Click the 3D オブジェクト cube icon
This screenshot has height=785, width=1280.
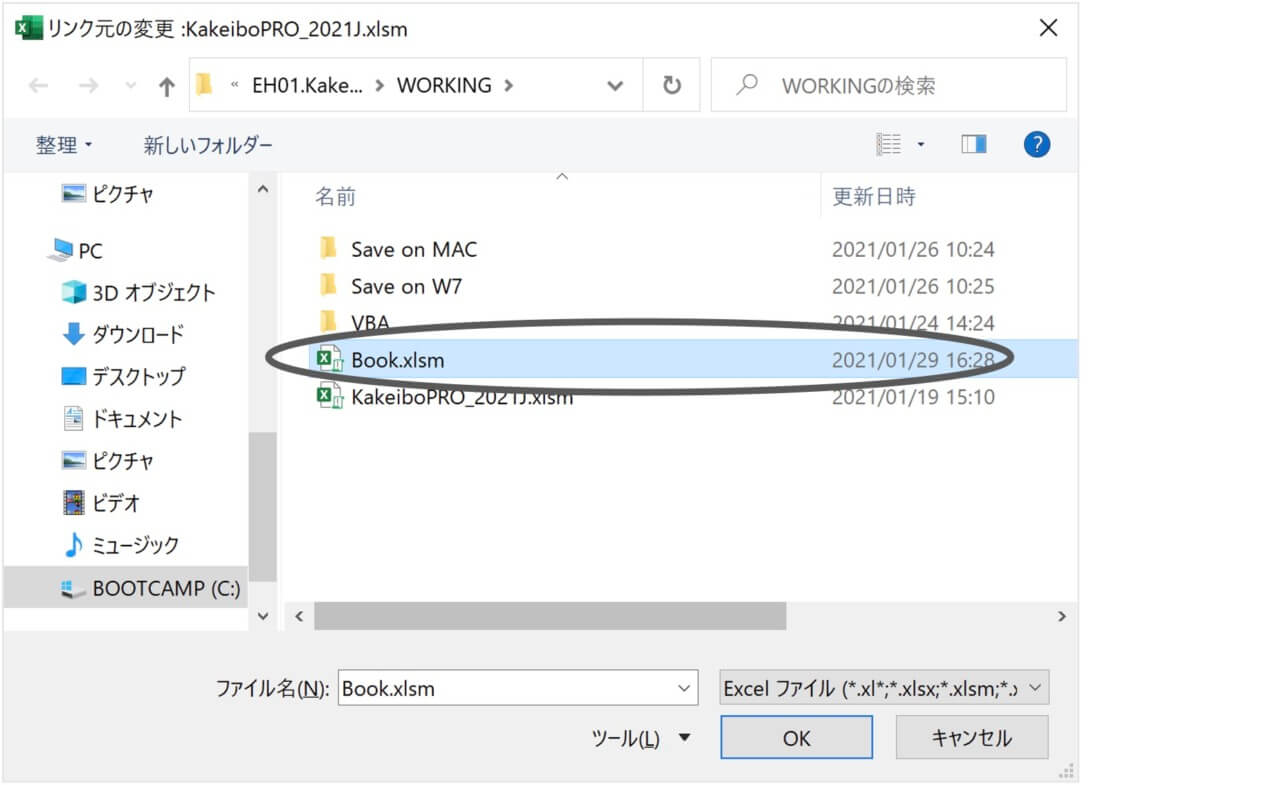tap(74, 292)
